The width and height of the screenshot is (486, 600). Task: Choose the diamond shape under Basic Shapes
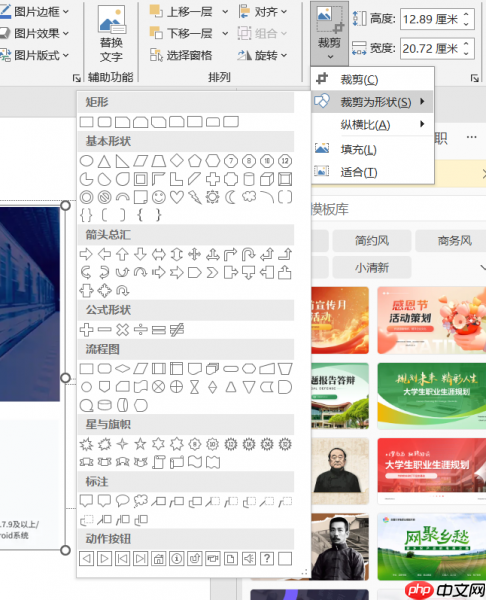click(x=177, y=161)
